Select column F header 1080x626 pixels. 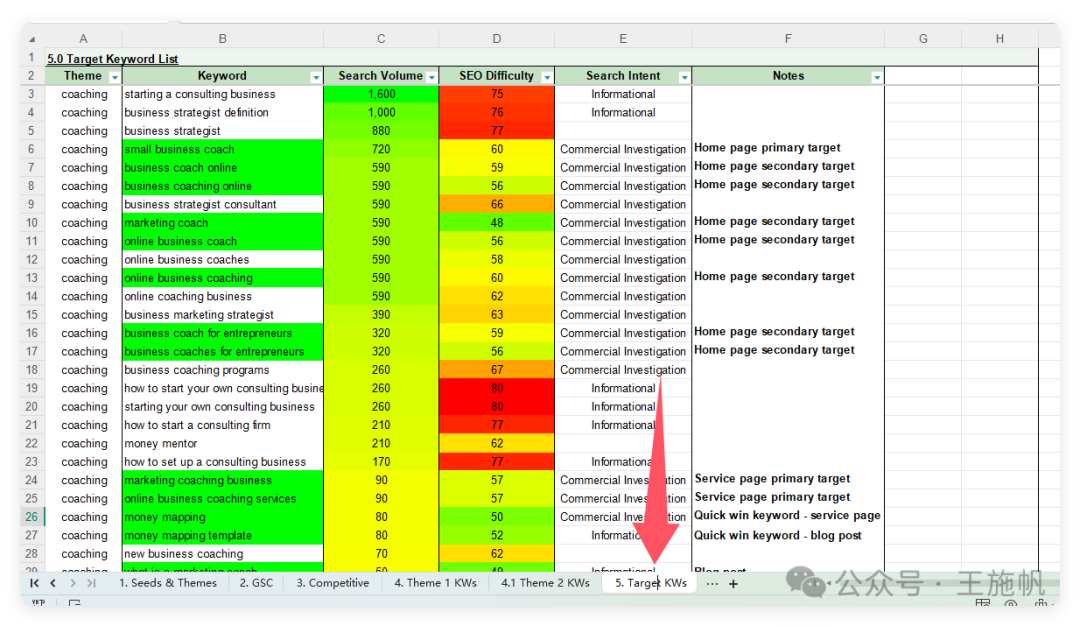coord(788,39)
